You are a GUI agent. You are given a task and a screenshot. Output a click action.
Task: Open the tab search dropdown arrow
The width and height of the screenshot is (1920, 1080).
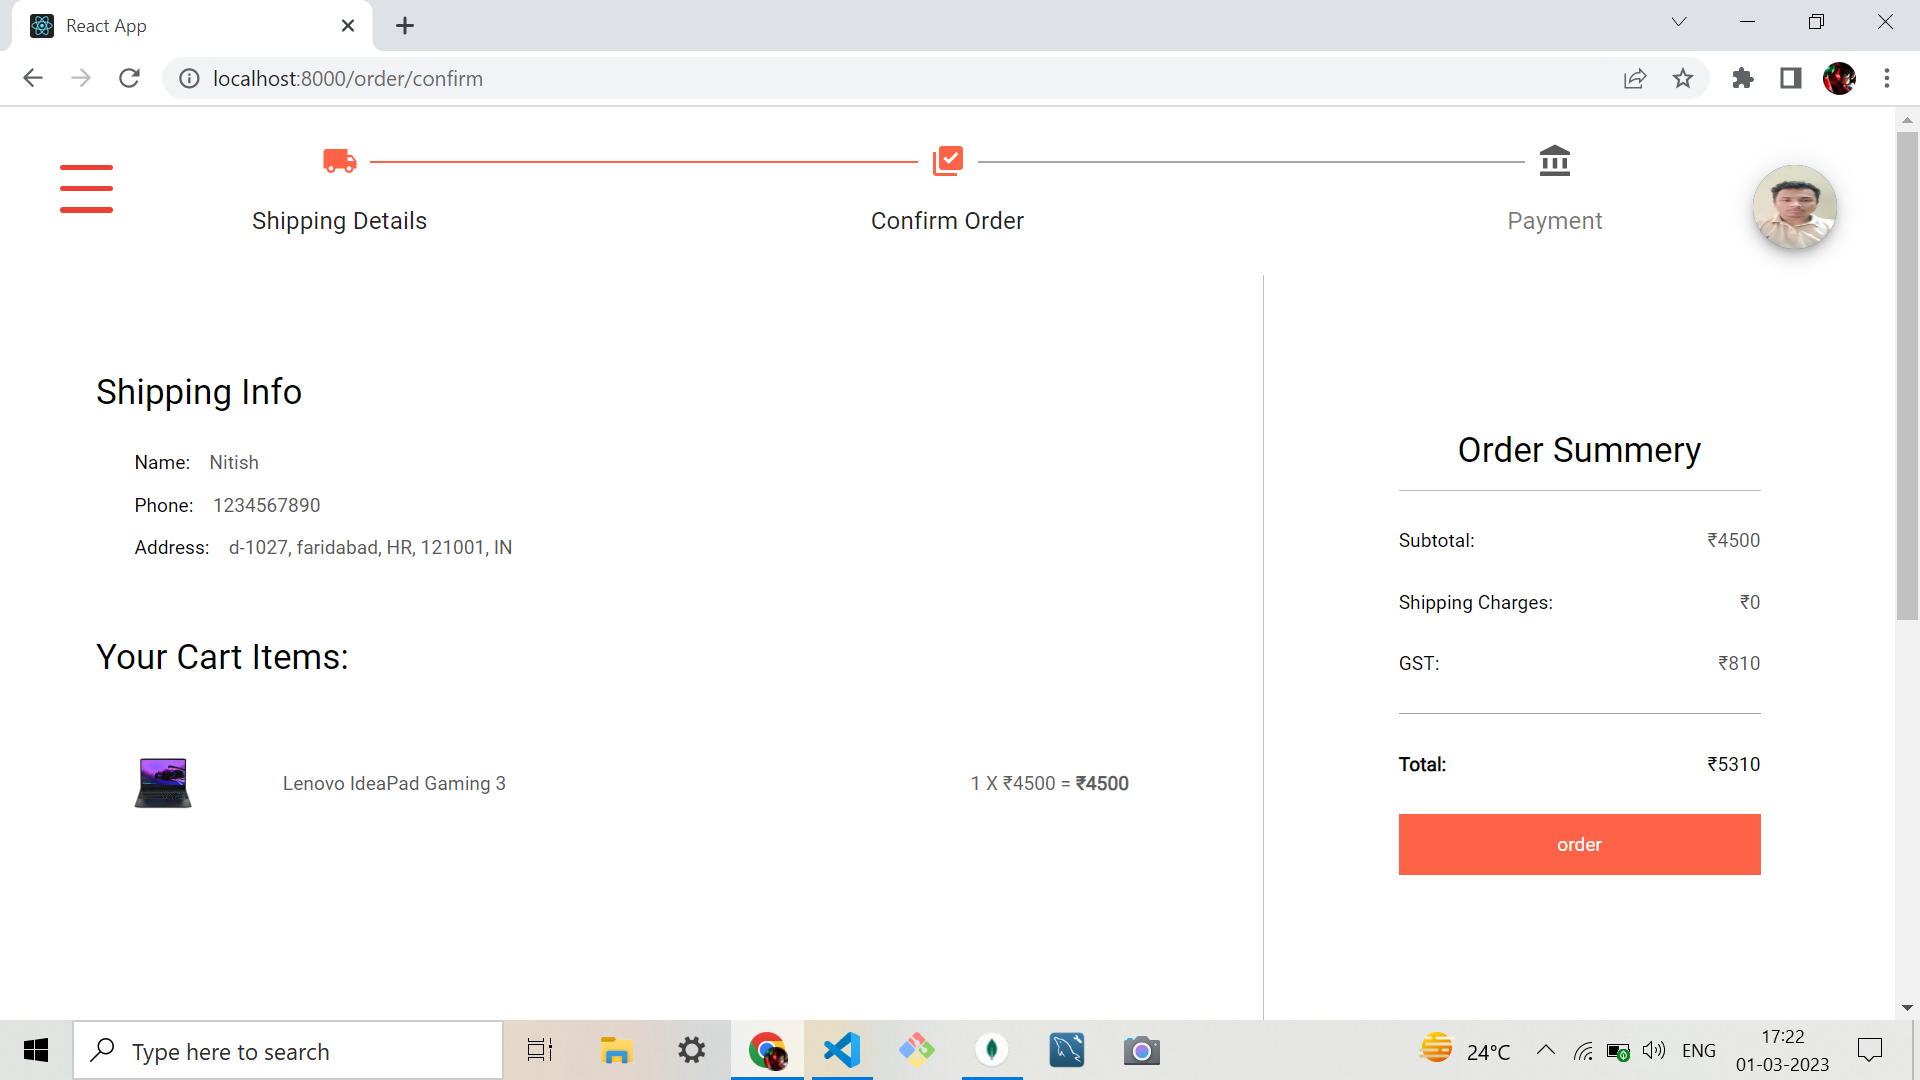tap(1679, 21)
